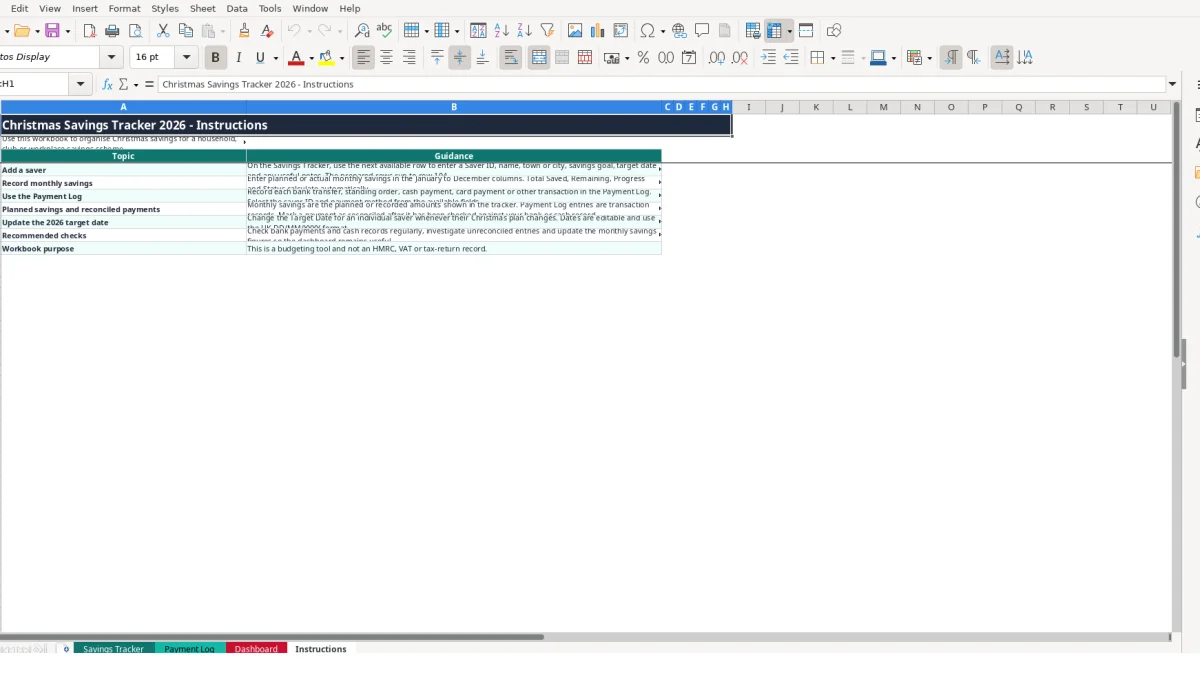Save the workbook using the floppy disk icon
Image resolution: width=1200 pixels, height=675 pixels.
click(52, 31)
